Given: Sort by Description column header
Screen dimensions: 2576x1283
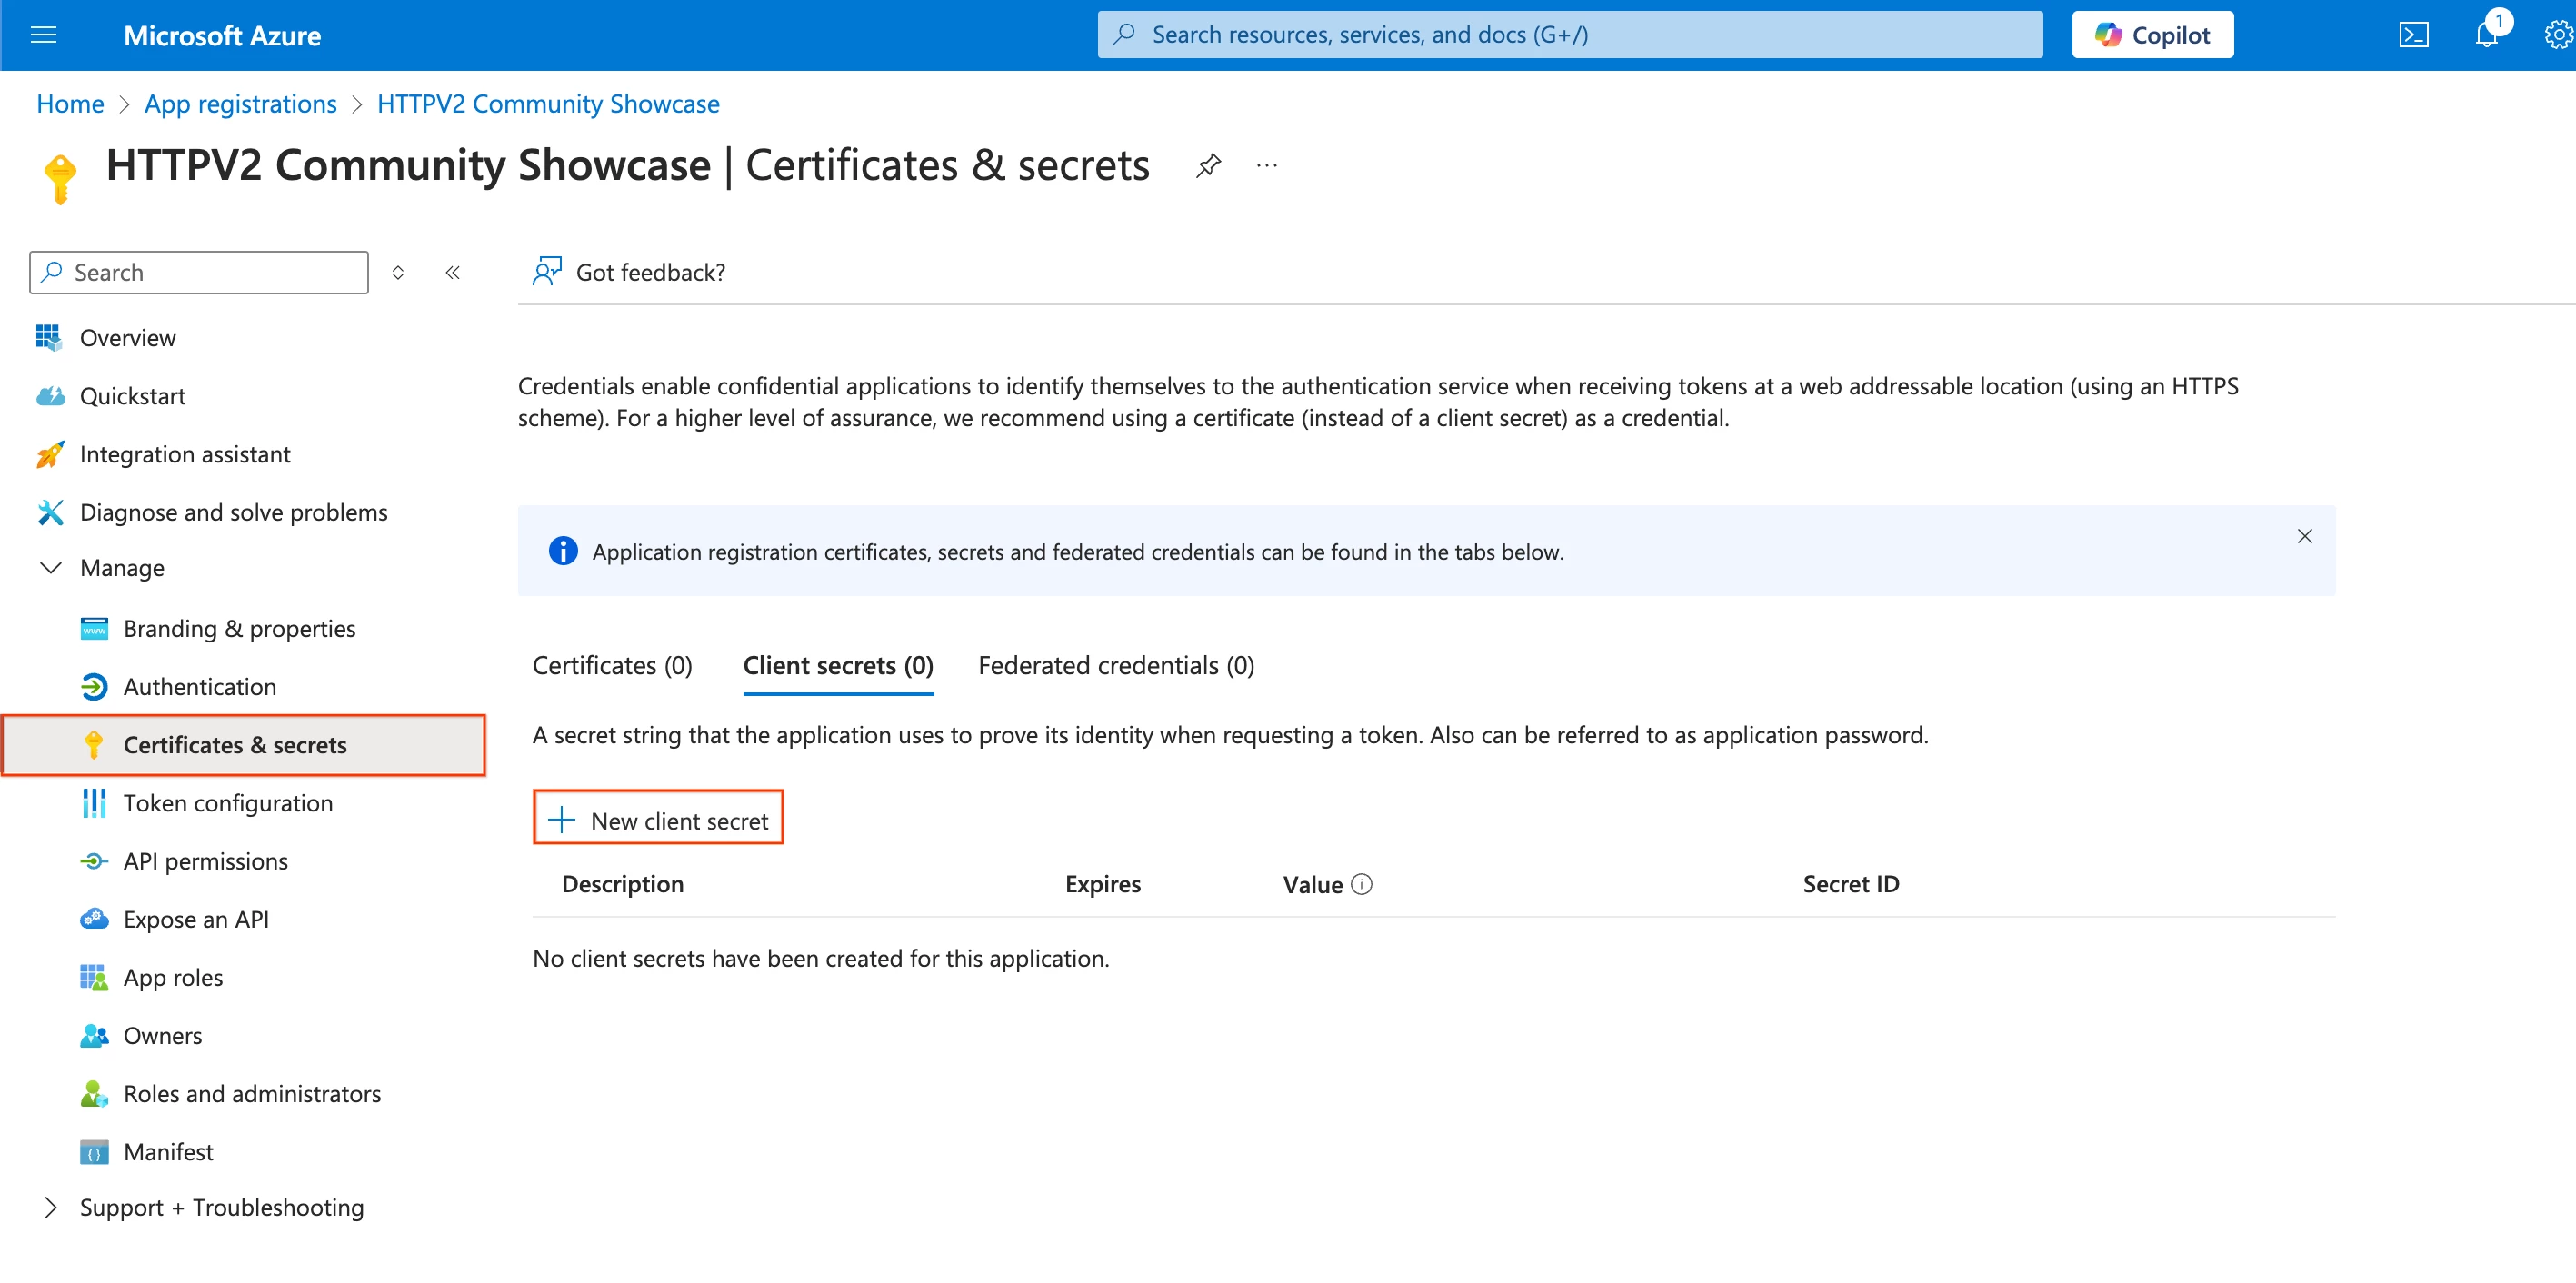Looking at the screenshot, I should coord(622,884).
